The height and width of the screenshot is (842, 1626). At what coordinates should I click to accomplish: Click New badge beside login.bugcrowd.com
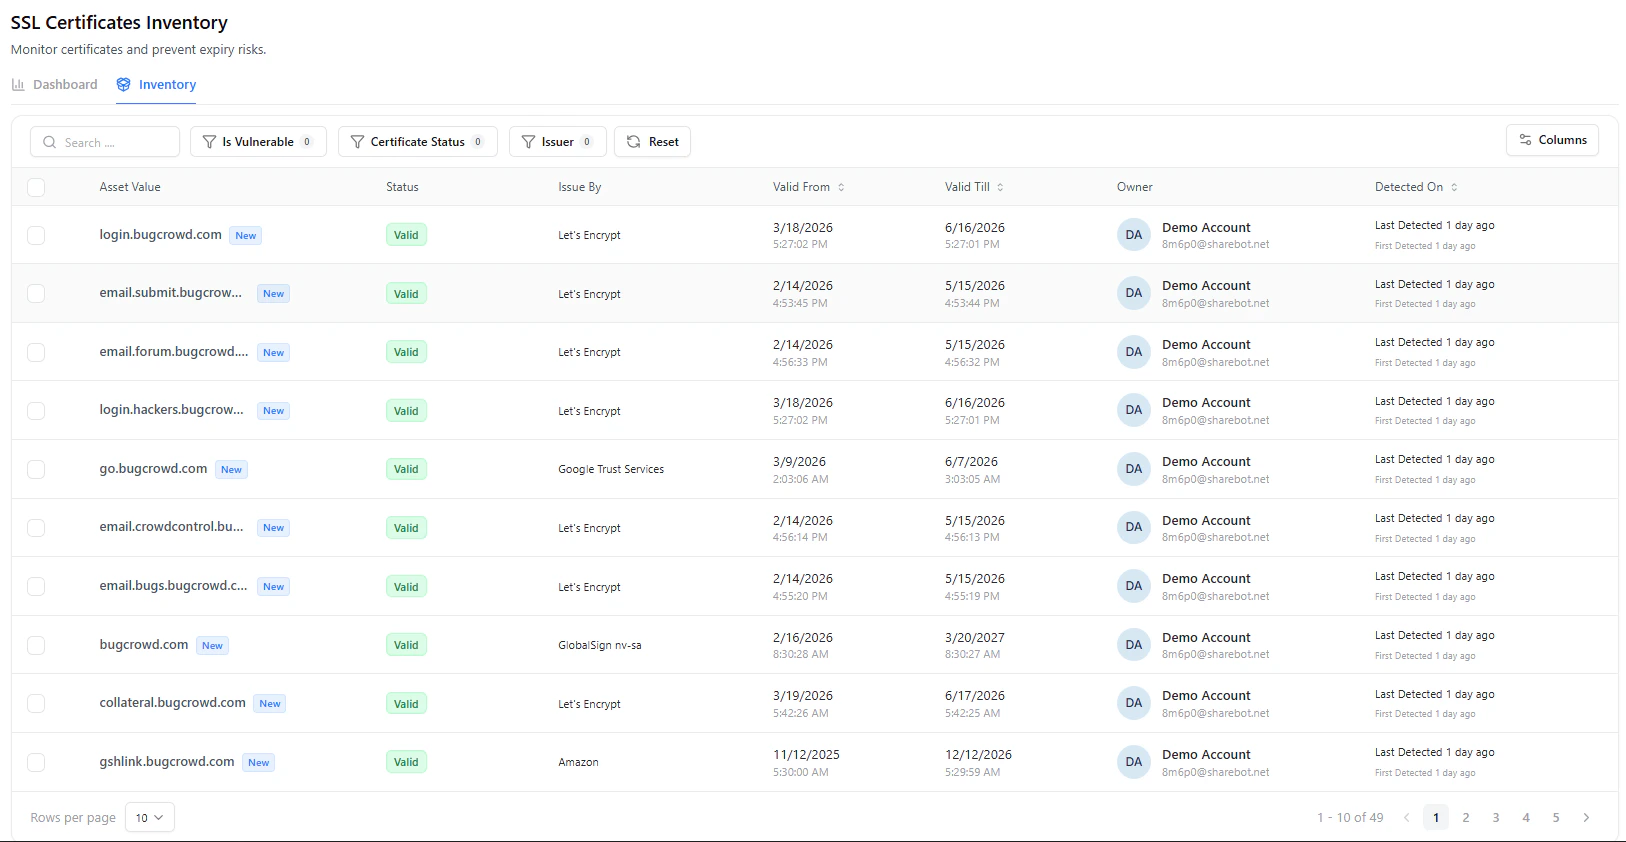tap(246, 236)
